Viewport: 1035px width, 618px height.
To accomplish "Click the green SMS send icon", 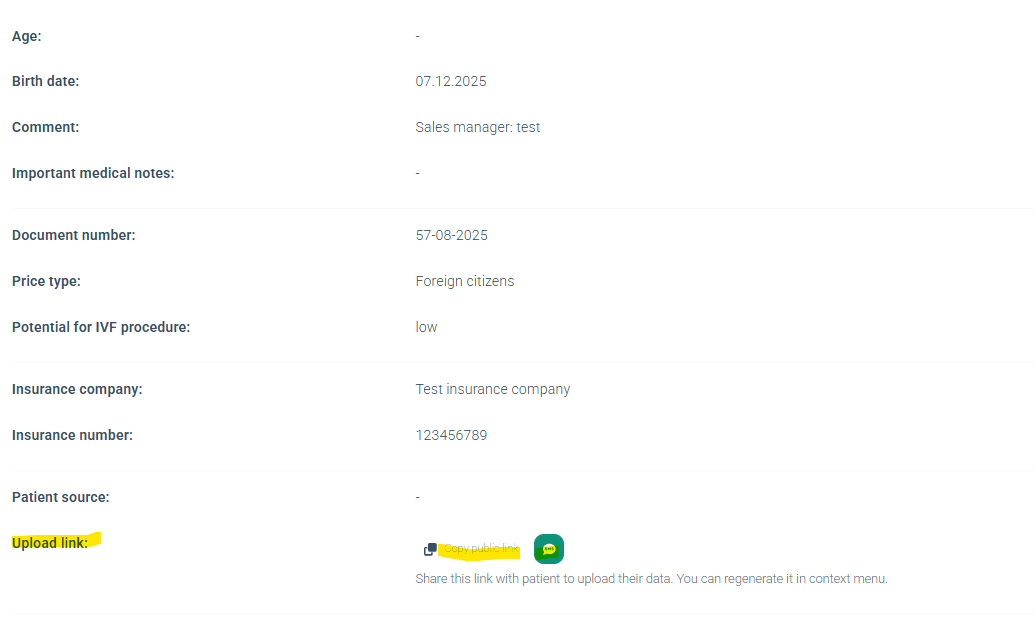I will click(549, 549).
